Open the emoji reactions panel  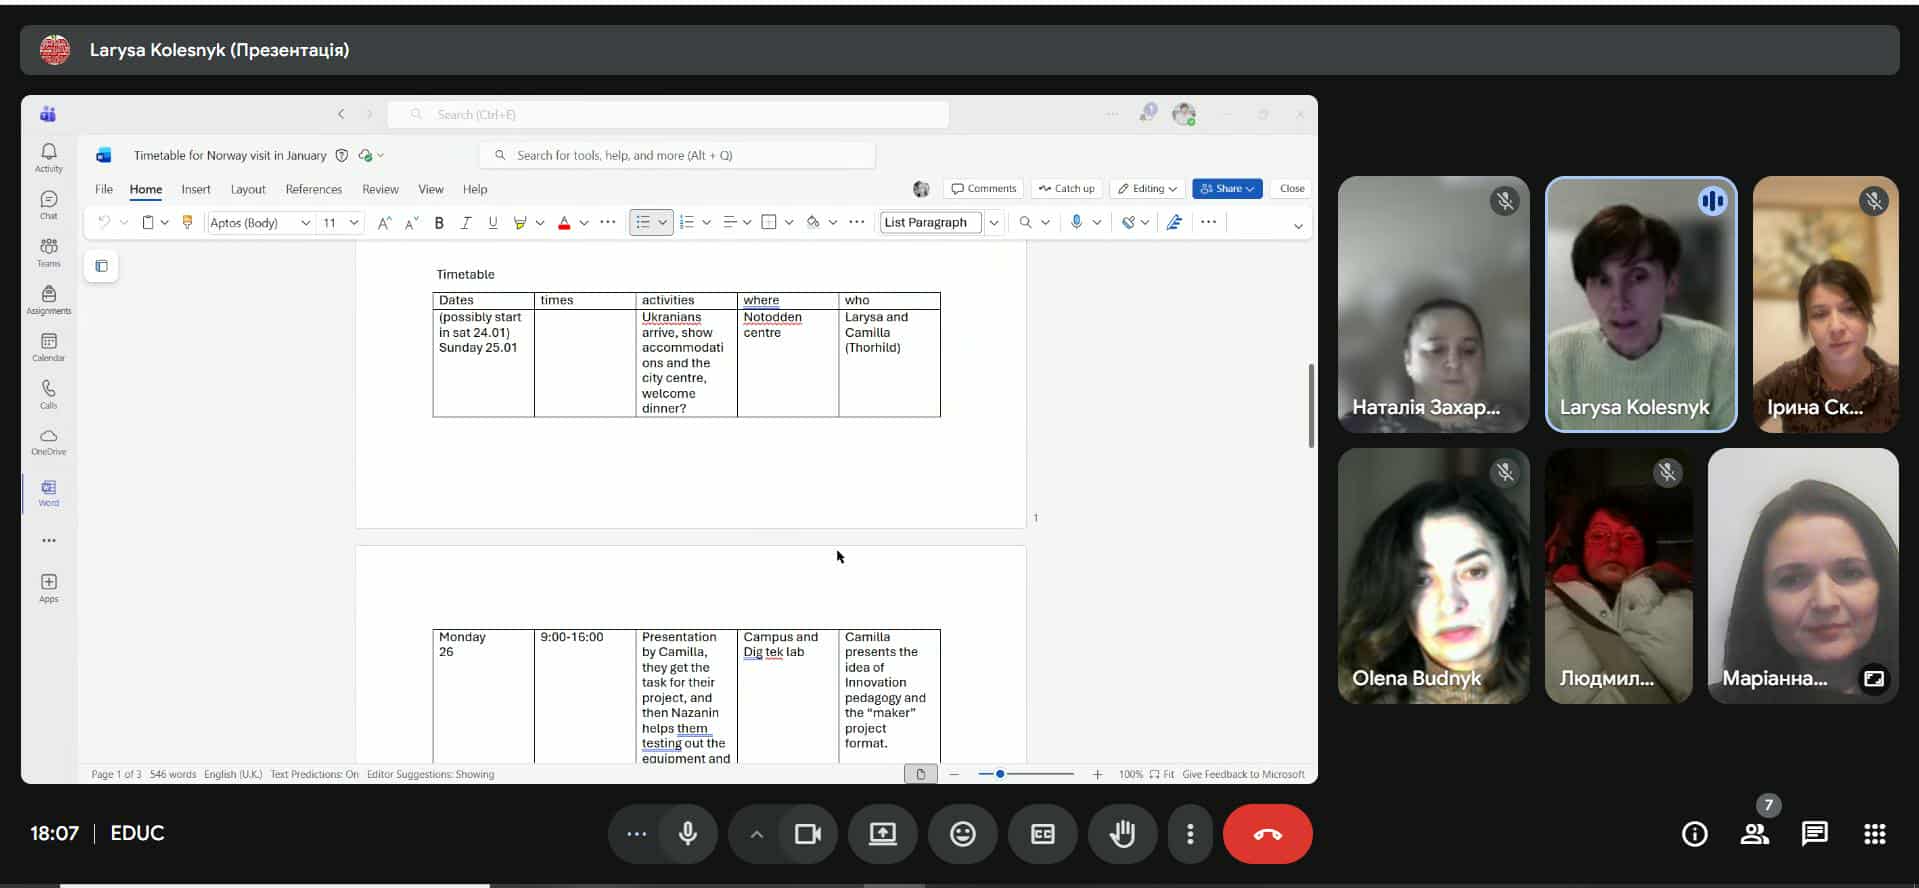tap(962, 834)
